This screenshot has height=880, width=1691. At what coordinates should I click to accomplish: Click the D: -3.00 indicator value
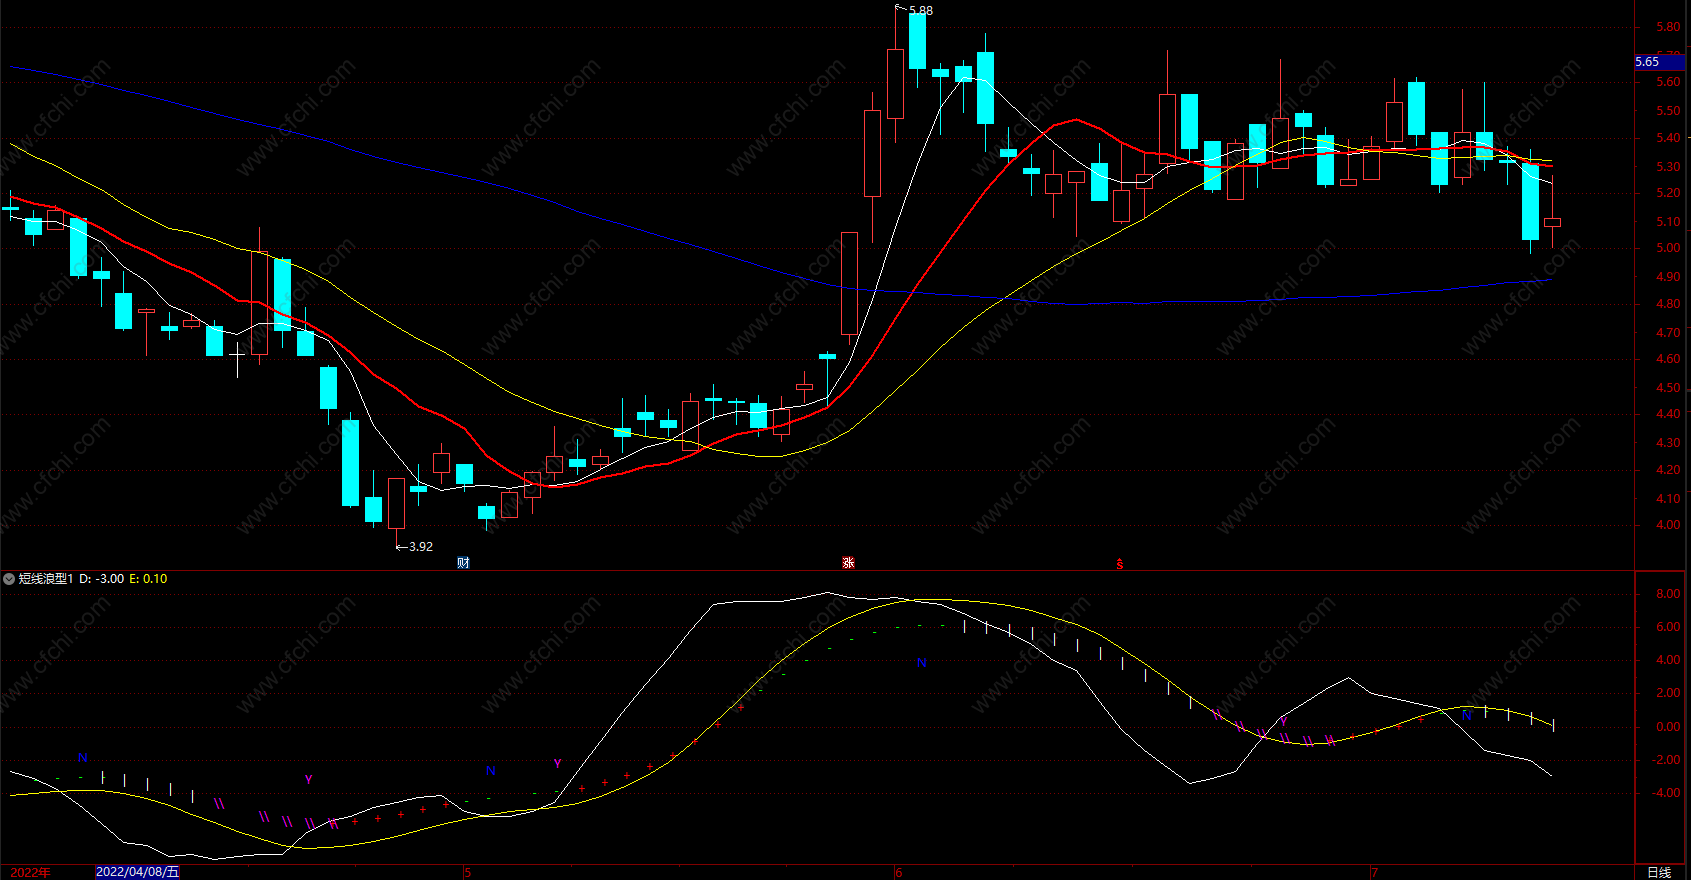pyautogui.click(x=102, y=579)
